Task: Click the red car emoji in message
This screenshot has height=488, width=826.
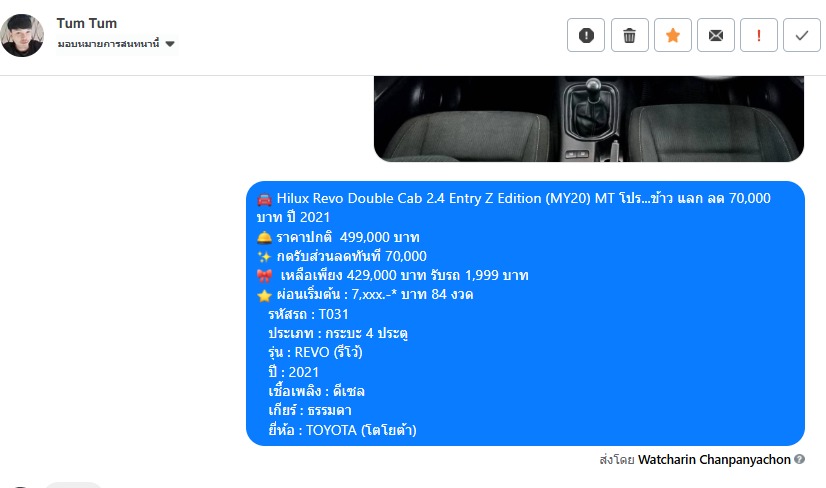Action: (264, 199)
